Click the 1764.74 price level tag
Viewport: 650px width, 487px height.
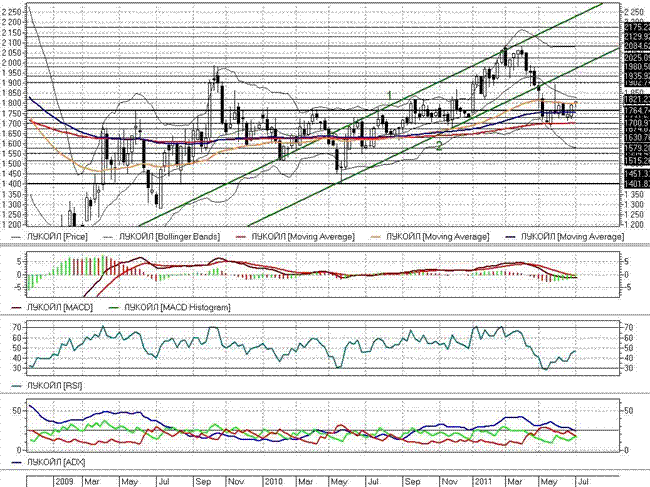636,110
